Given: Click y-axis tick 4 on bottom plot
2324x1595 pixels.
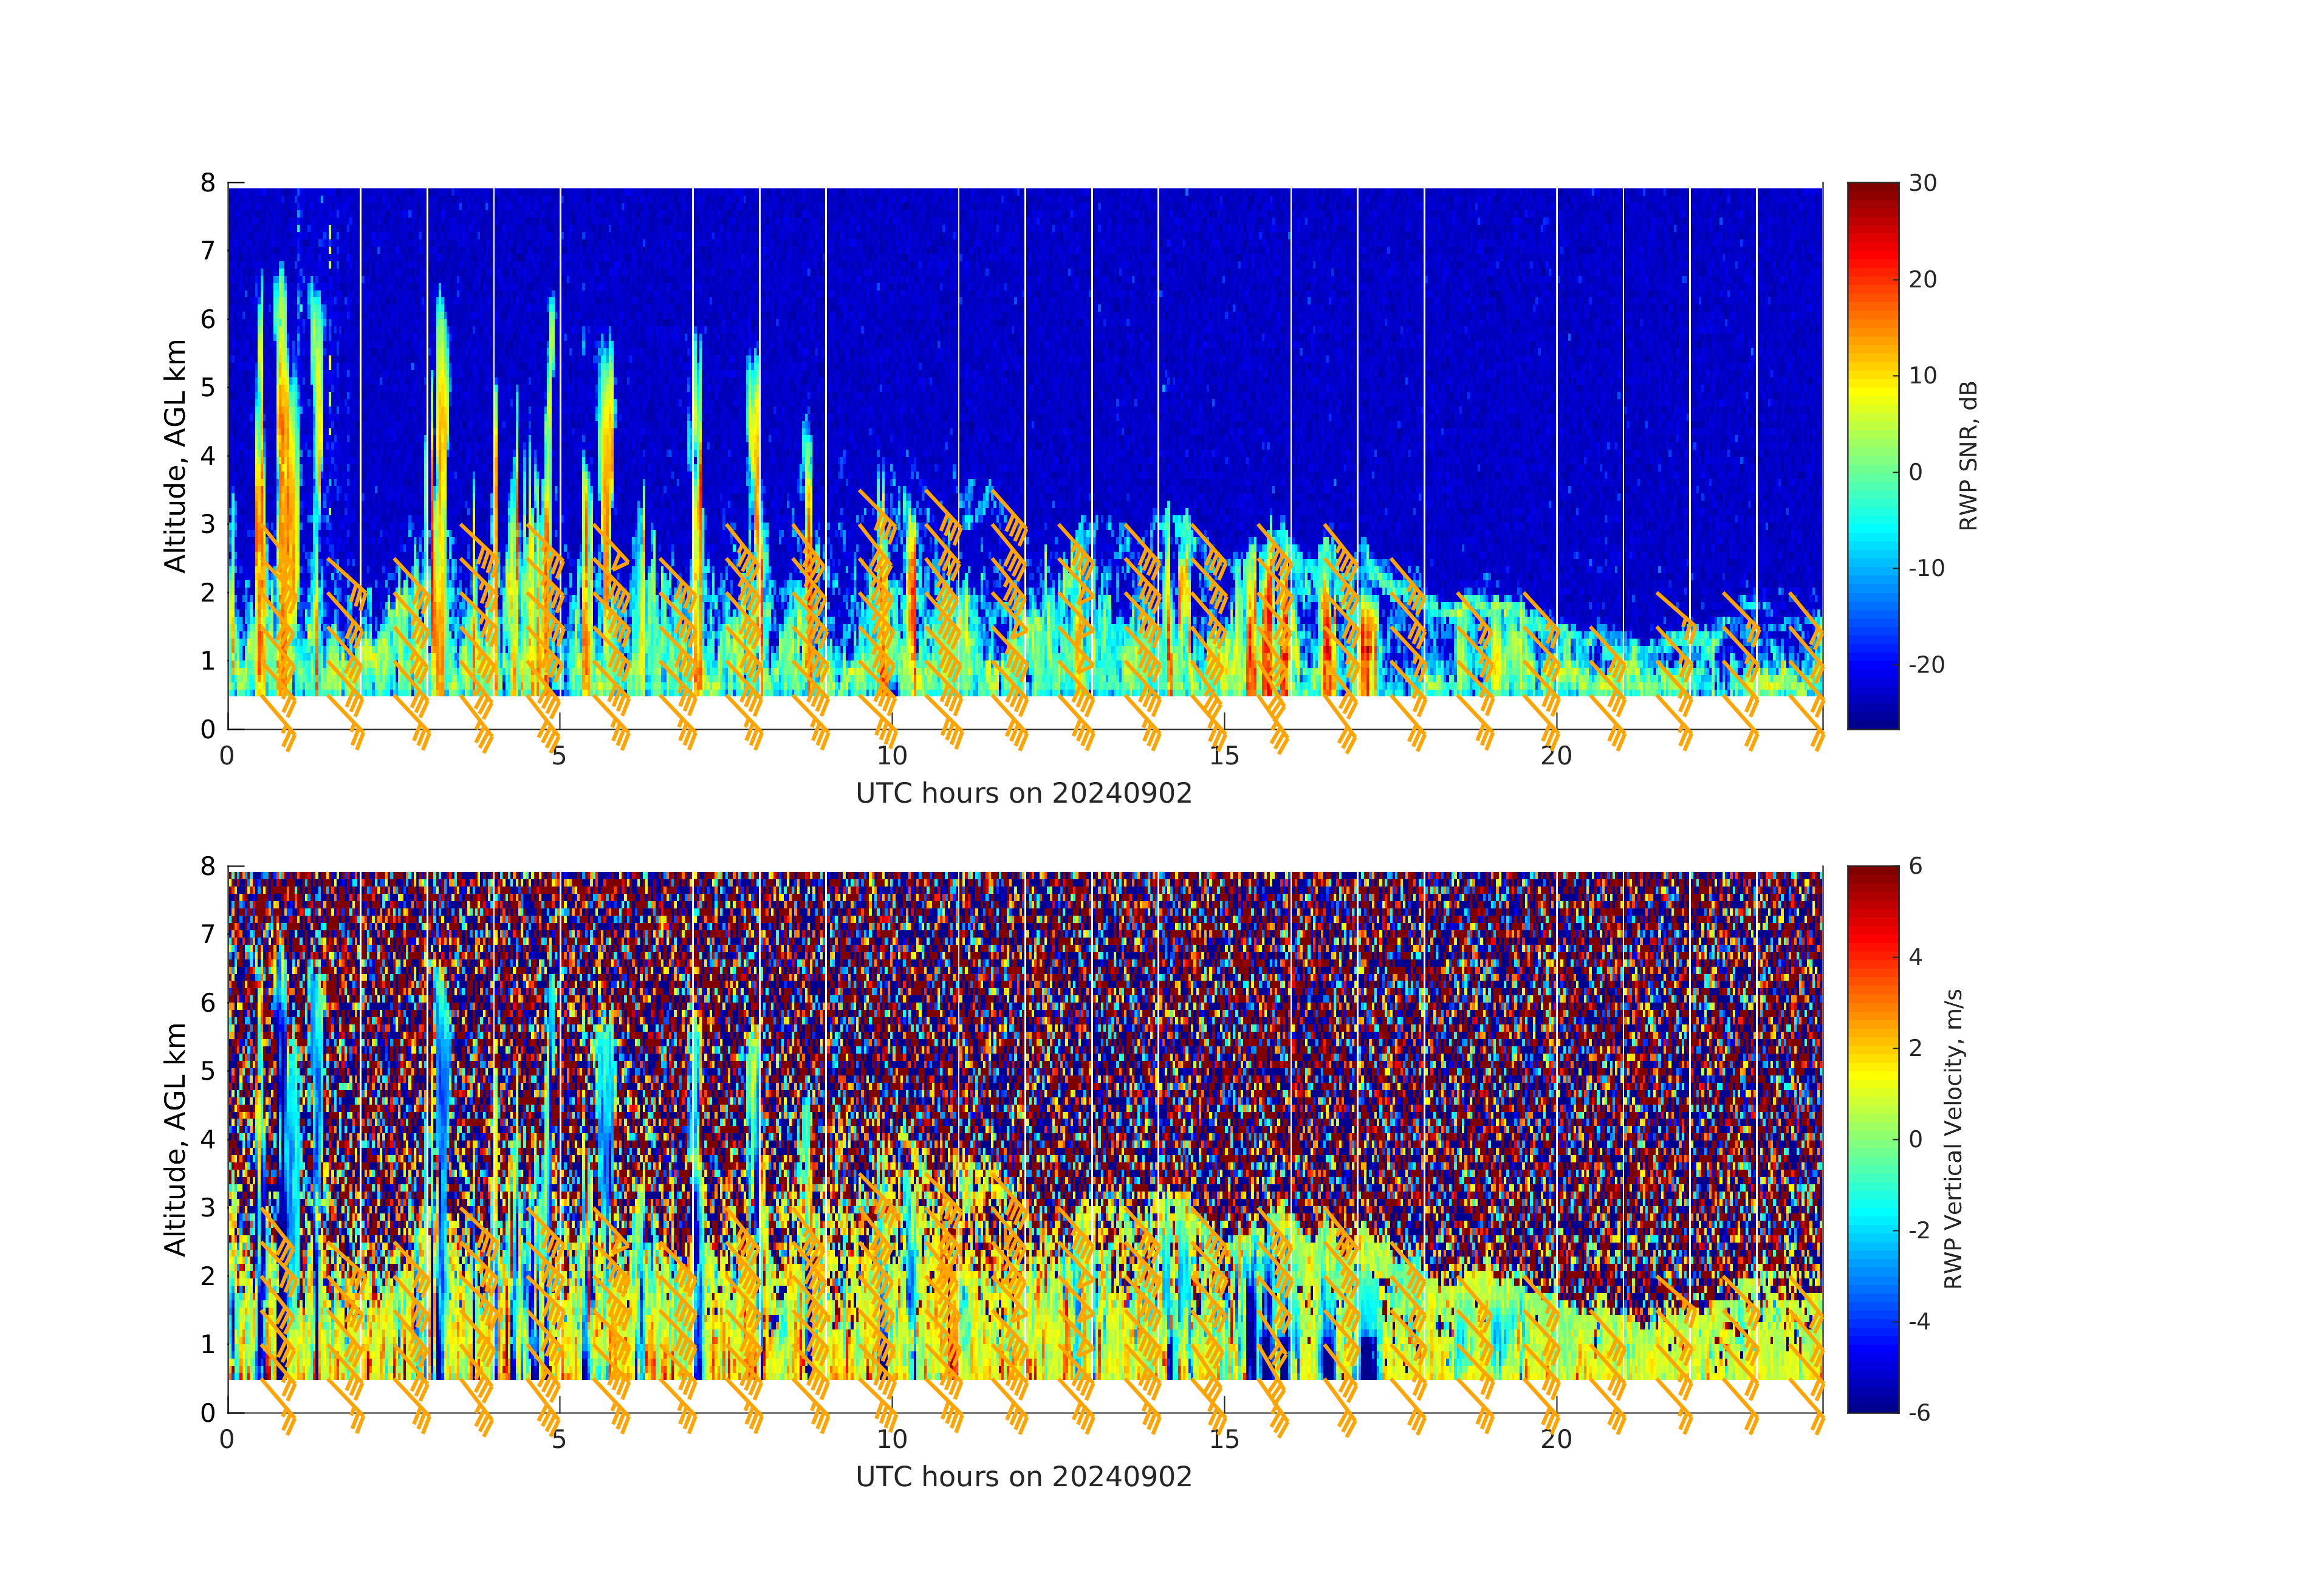Looking at the screenshot, I should click(x=208, y=1139).
